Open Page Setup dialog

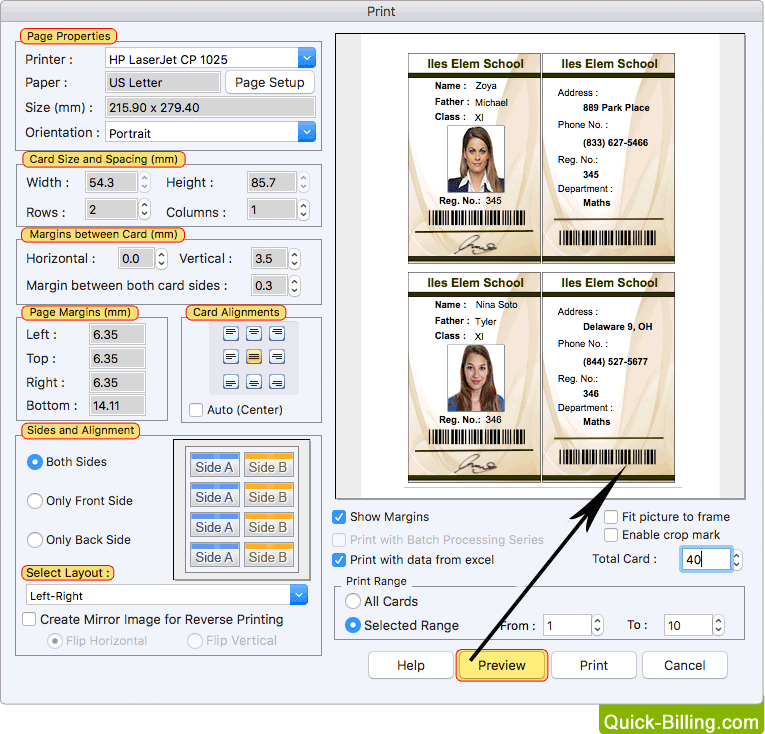269,83
